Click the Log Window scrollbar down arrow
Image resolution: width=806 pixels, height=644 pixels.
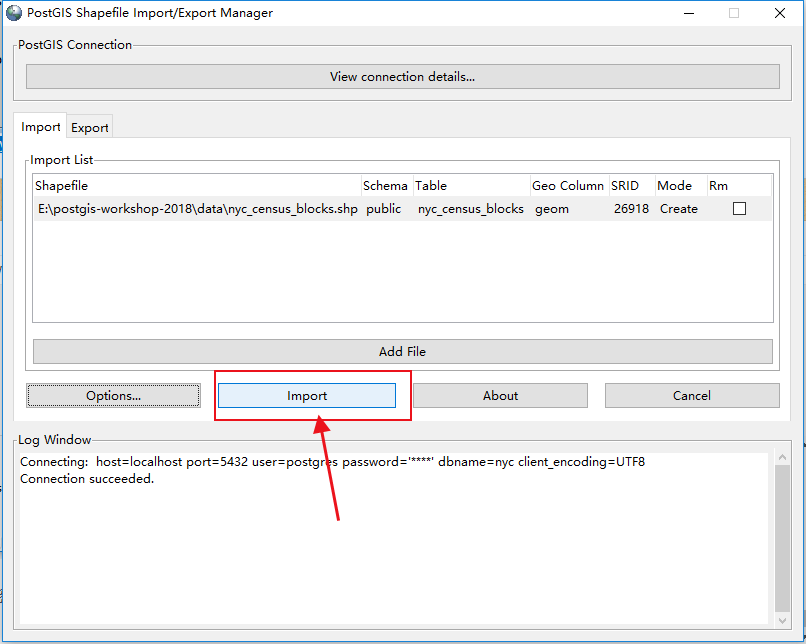coord(782,620)
